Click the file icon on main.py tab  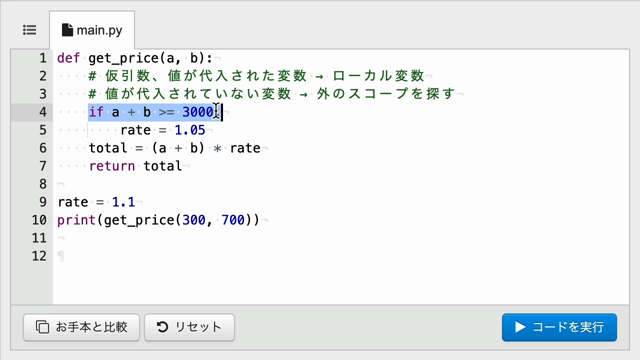(x=67, y=30)
